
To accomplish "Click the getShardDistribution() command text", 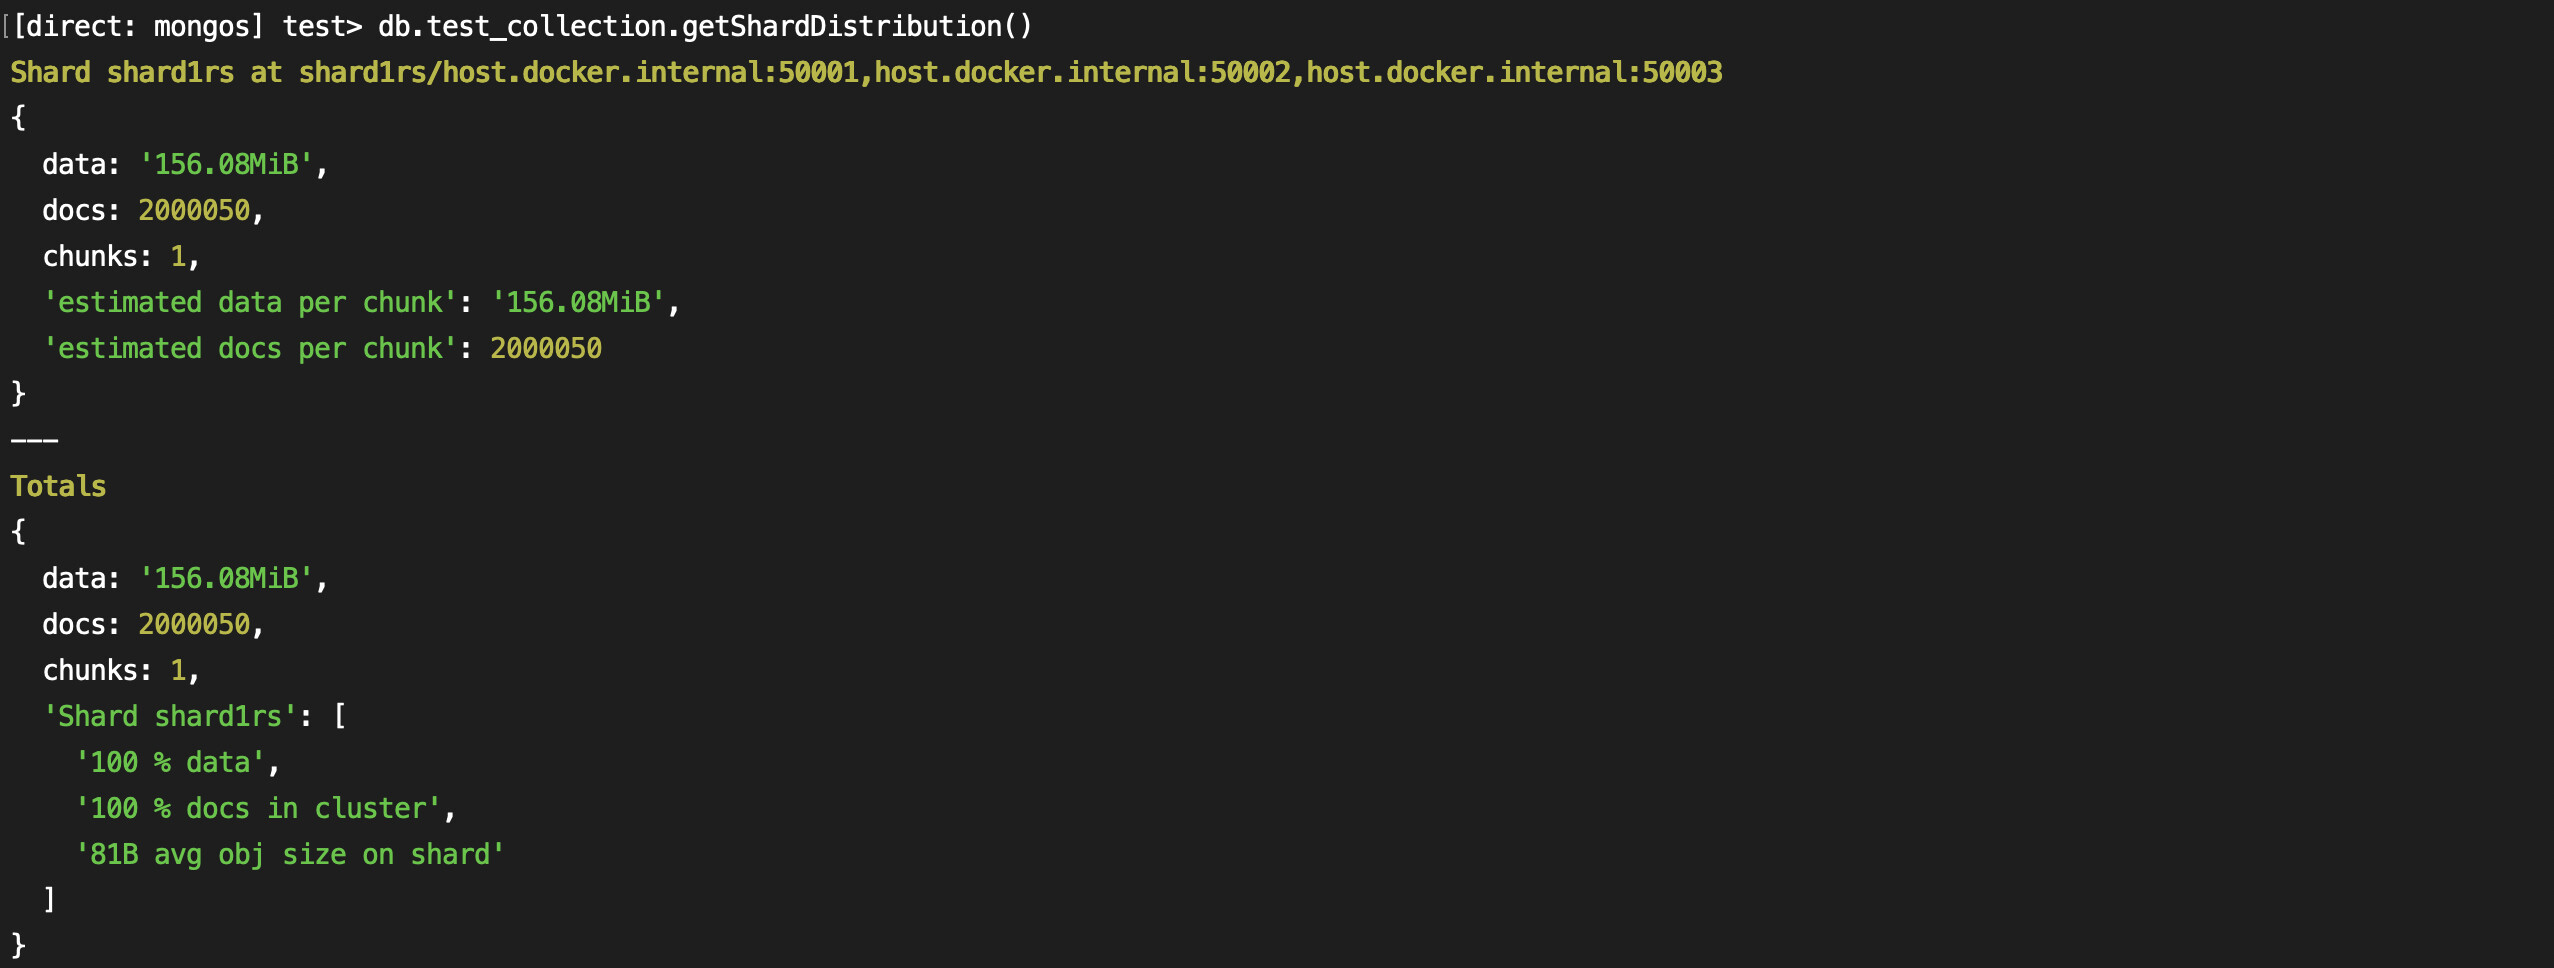I will (705, 26).
